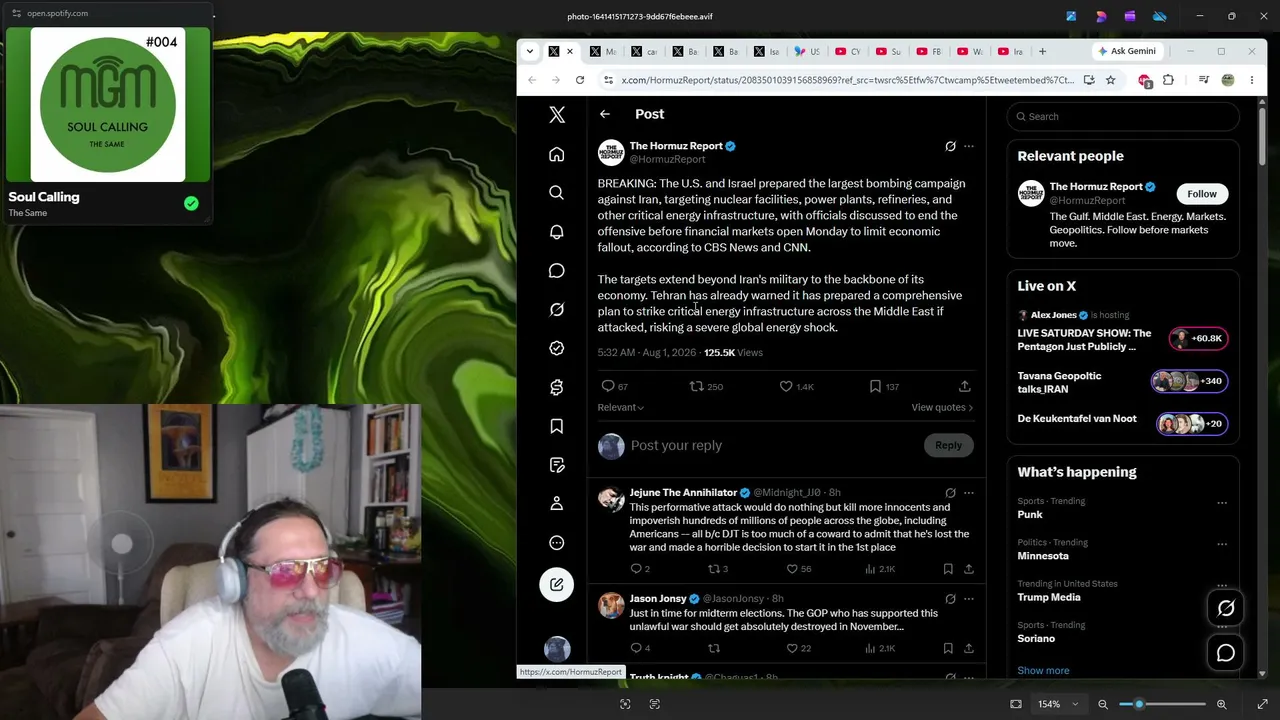This screenshot has height=720, width=1280.
Task: Open more options for Punk trend
Action: pyautogui.click(x=1222, y=502)
